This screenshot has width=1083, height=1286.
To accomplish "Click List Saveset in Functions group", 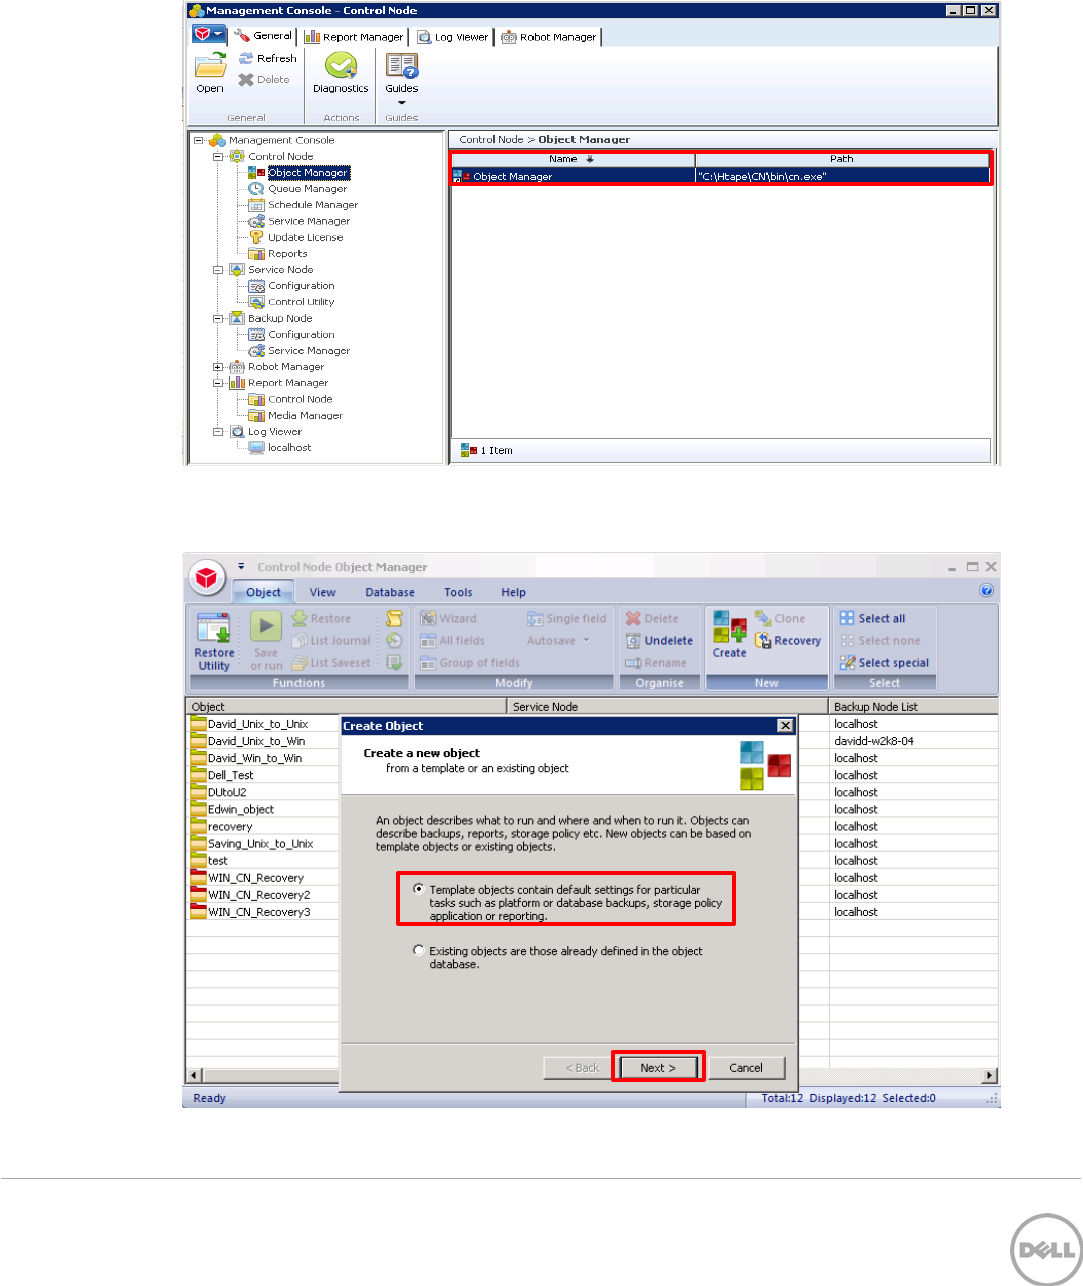I will pos(331,663).
